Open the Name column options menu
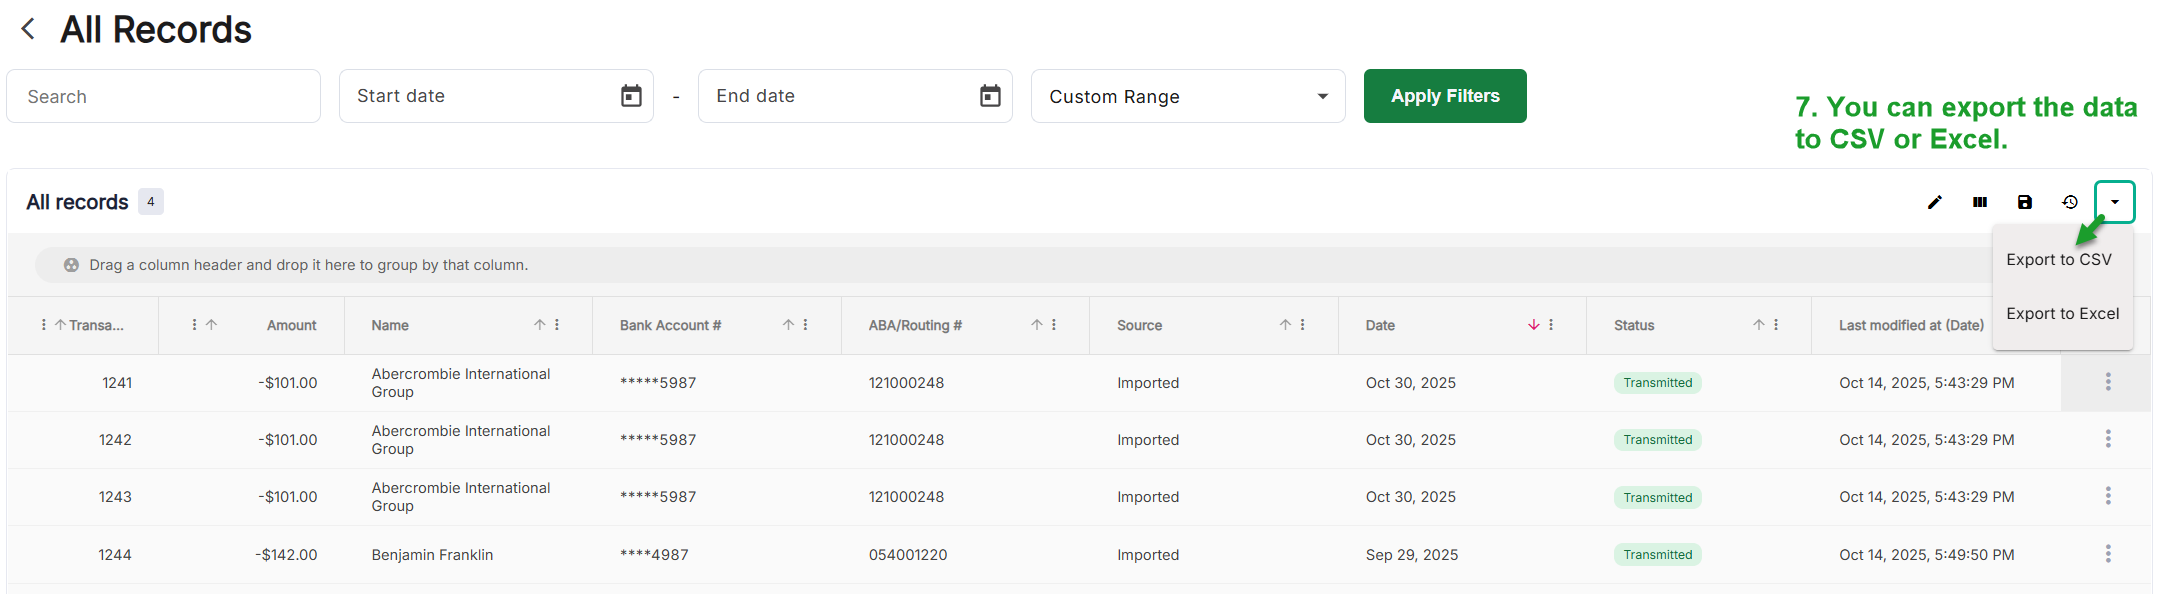The height and width of the screenshot is (594, 2166). (557, 325)
